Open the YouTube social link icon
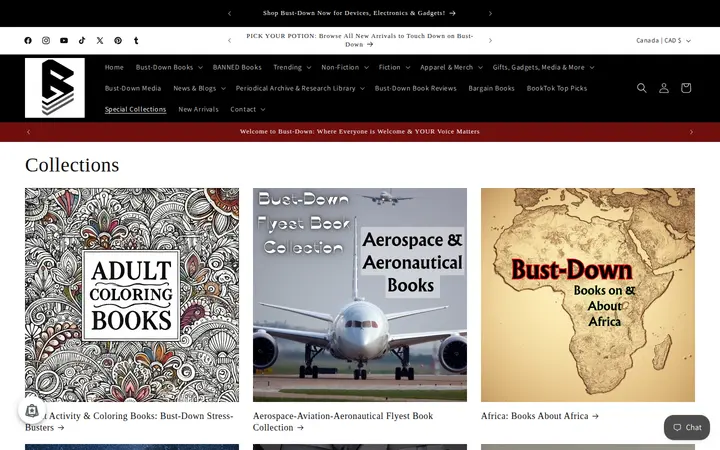Viewport: 720px width, 450px height. point(64,40)
